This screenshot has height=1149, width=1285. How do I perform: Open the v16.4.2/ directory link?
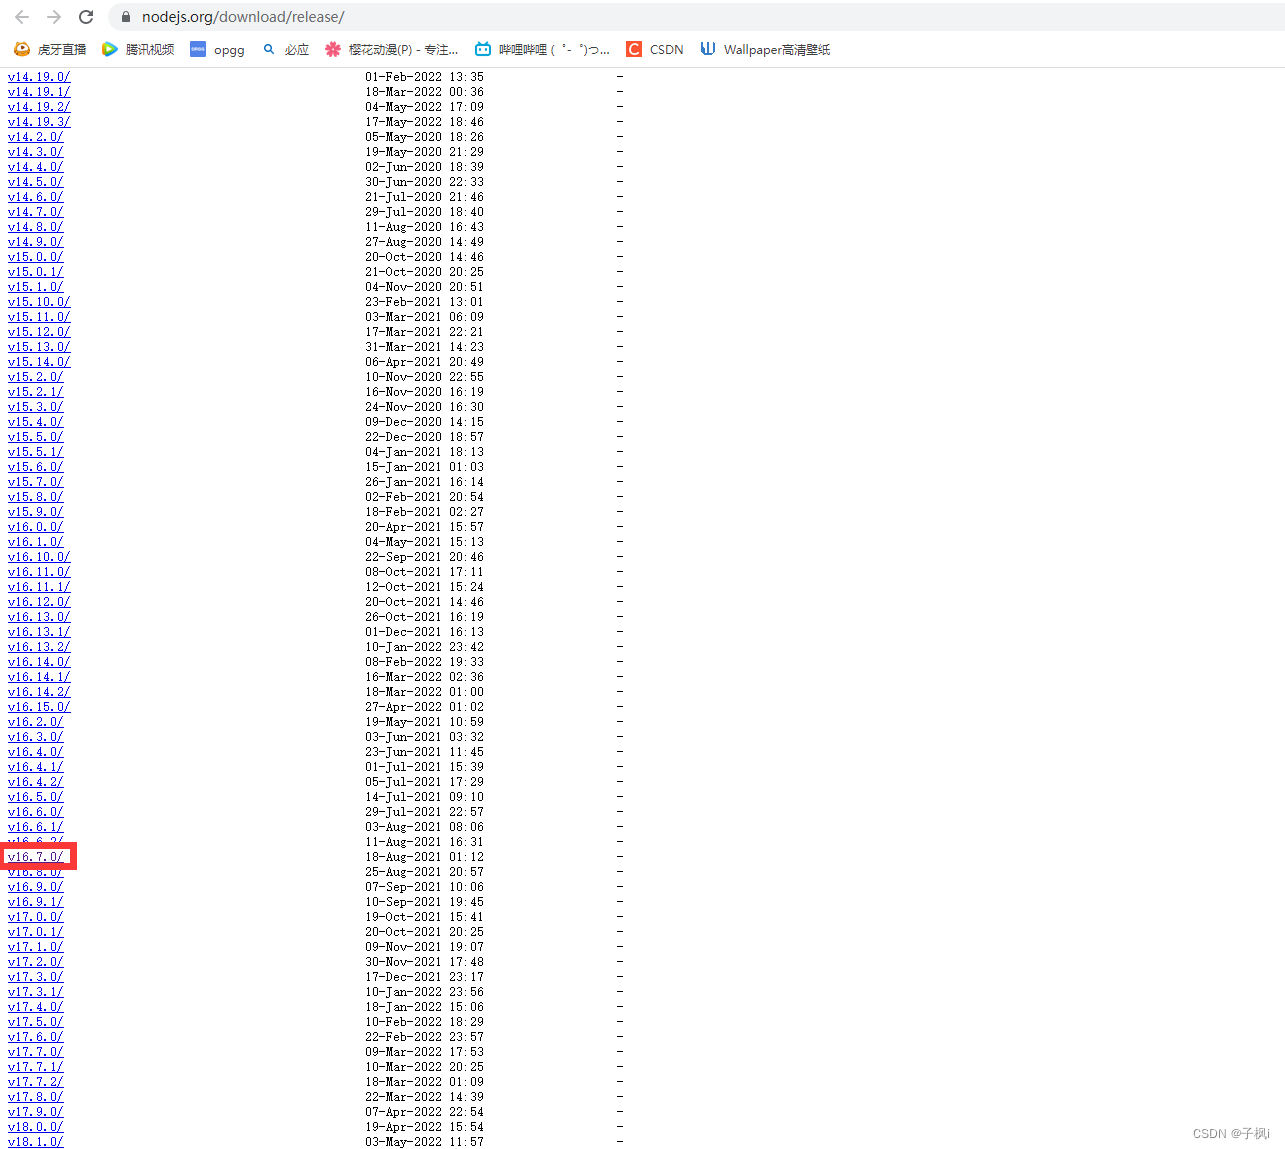[35, 782]
